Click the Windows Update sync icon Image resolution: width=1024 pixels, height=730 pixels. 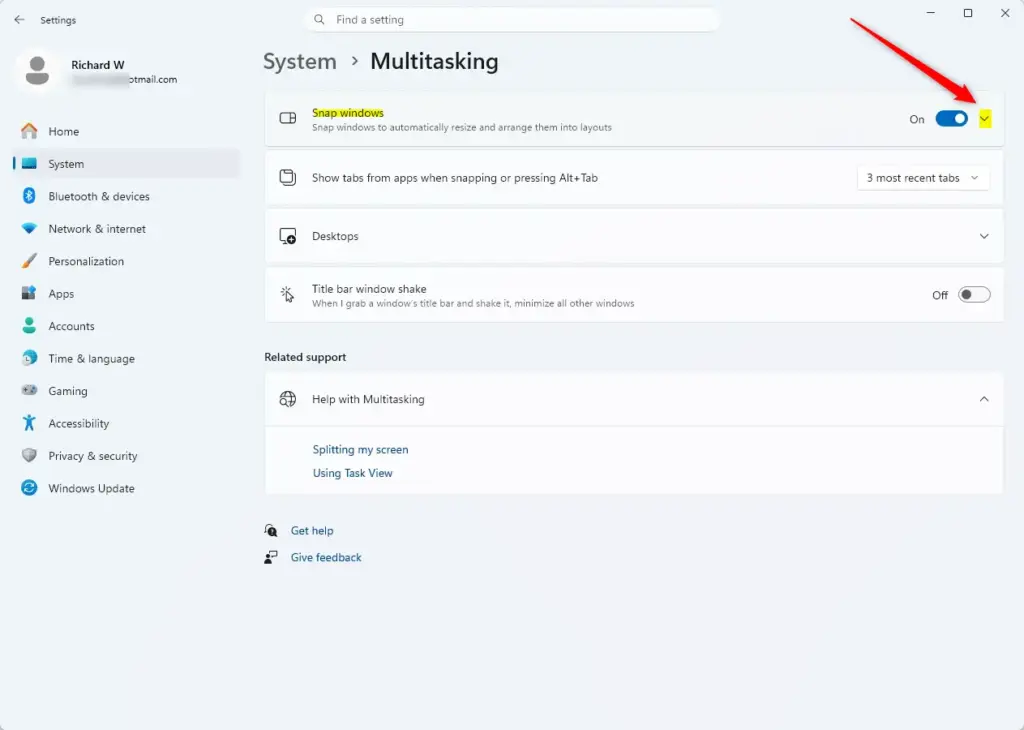29,488
